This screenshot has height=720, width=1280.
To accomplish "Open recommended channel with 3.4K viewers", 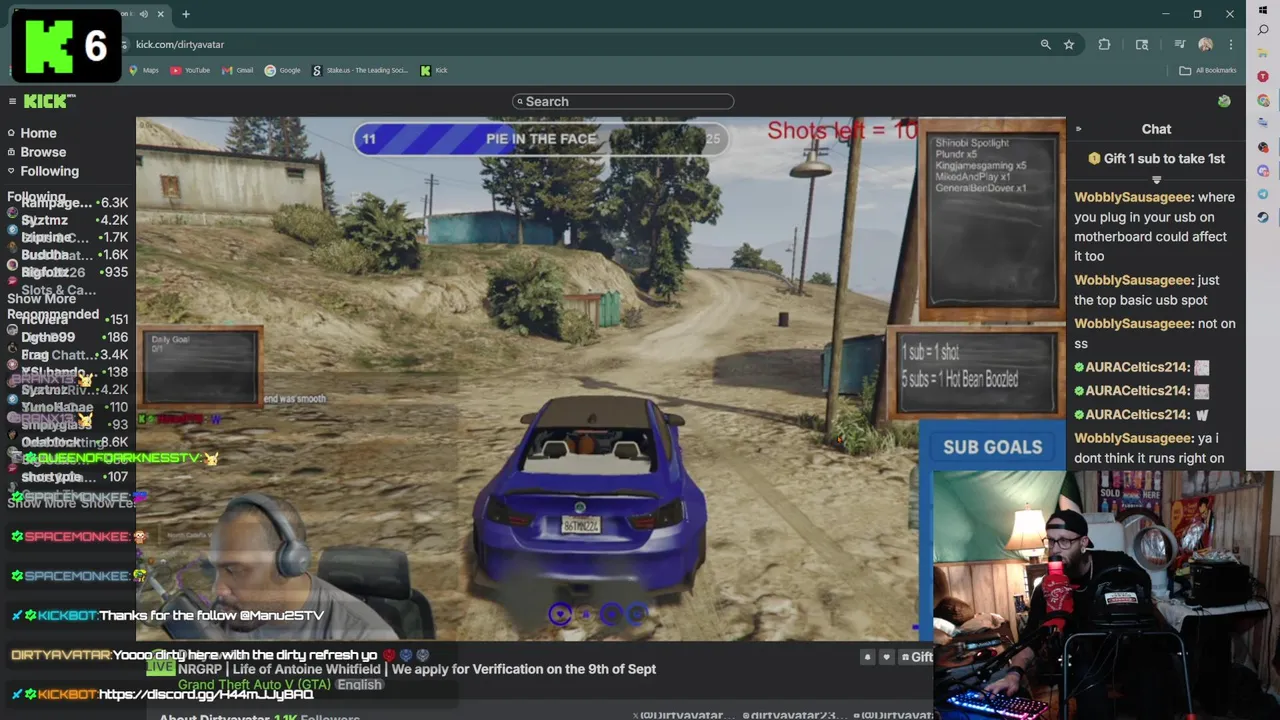I will pyautogui.click(x=68, y=355).
